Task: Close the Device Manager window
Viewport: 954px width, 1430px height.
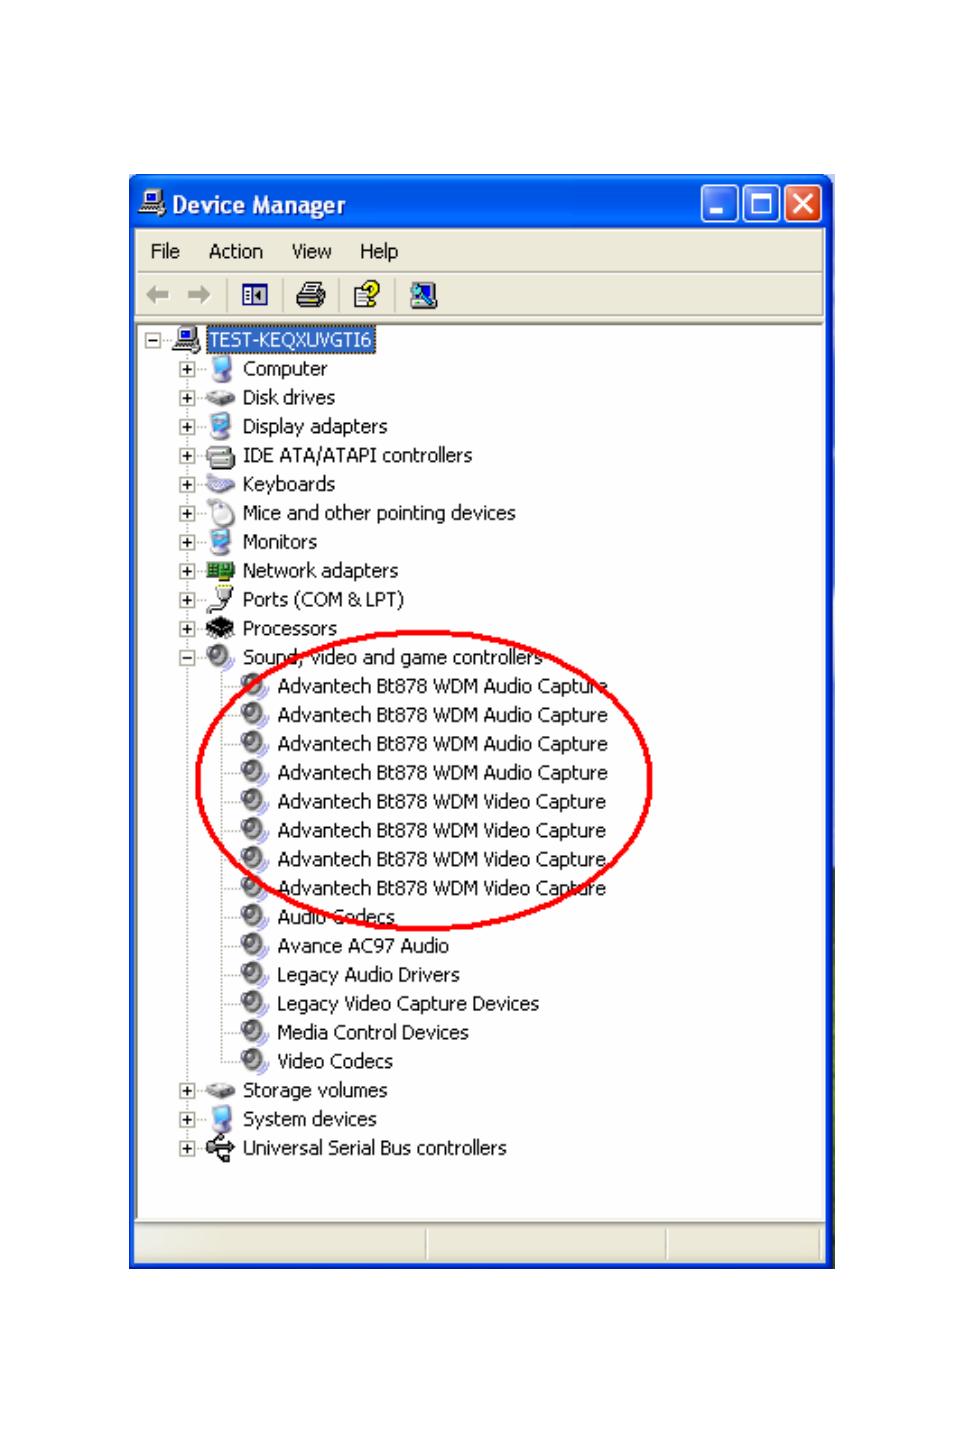Action: [803, 204]
